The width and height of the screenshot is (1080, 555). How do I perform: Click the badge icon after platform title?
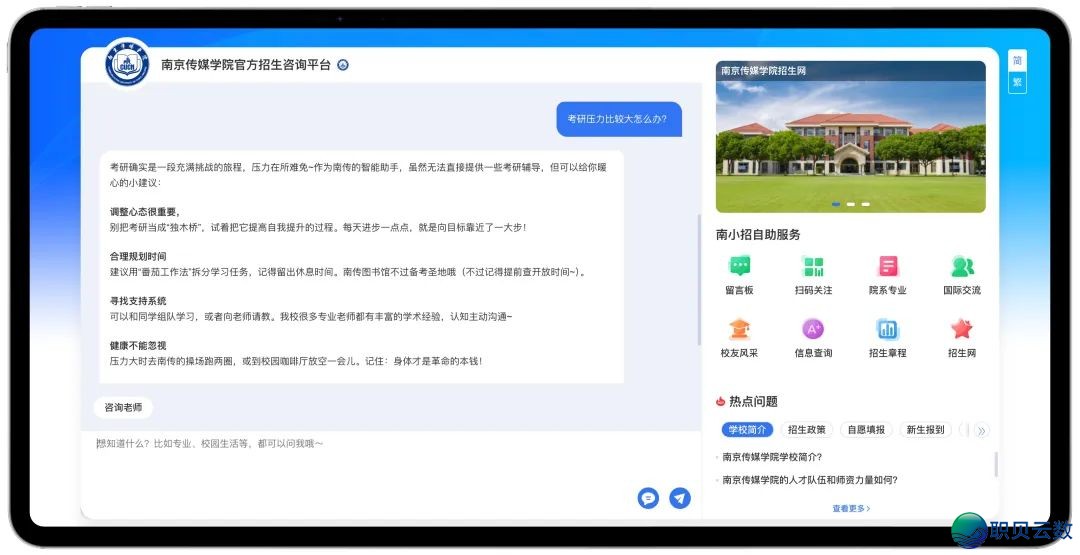point(343,65)
